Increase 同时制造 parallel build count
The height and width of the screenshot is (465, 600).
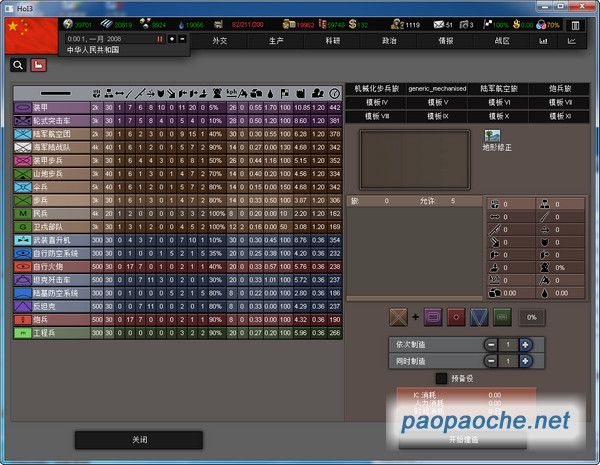(x=525, y=361)
